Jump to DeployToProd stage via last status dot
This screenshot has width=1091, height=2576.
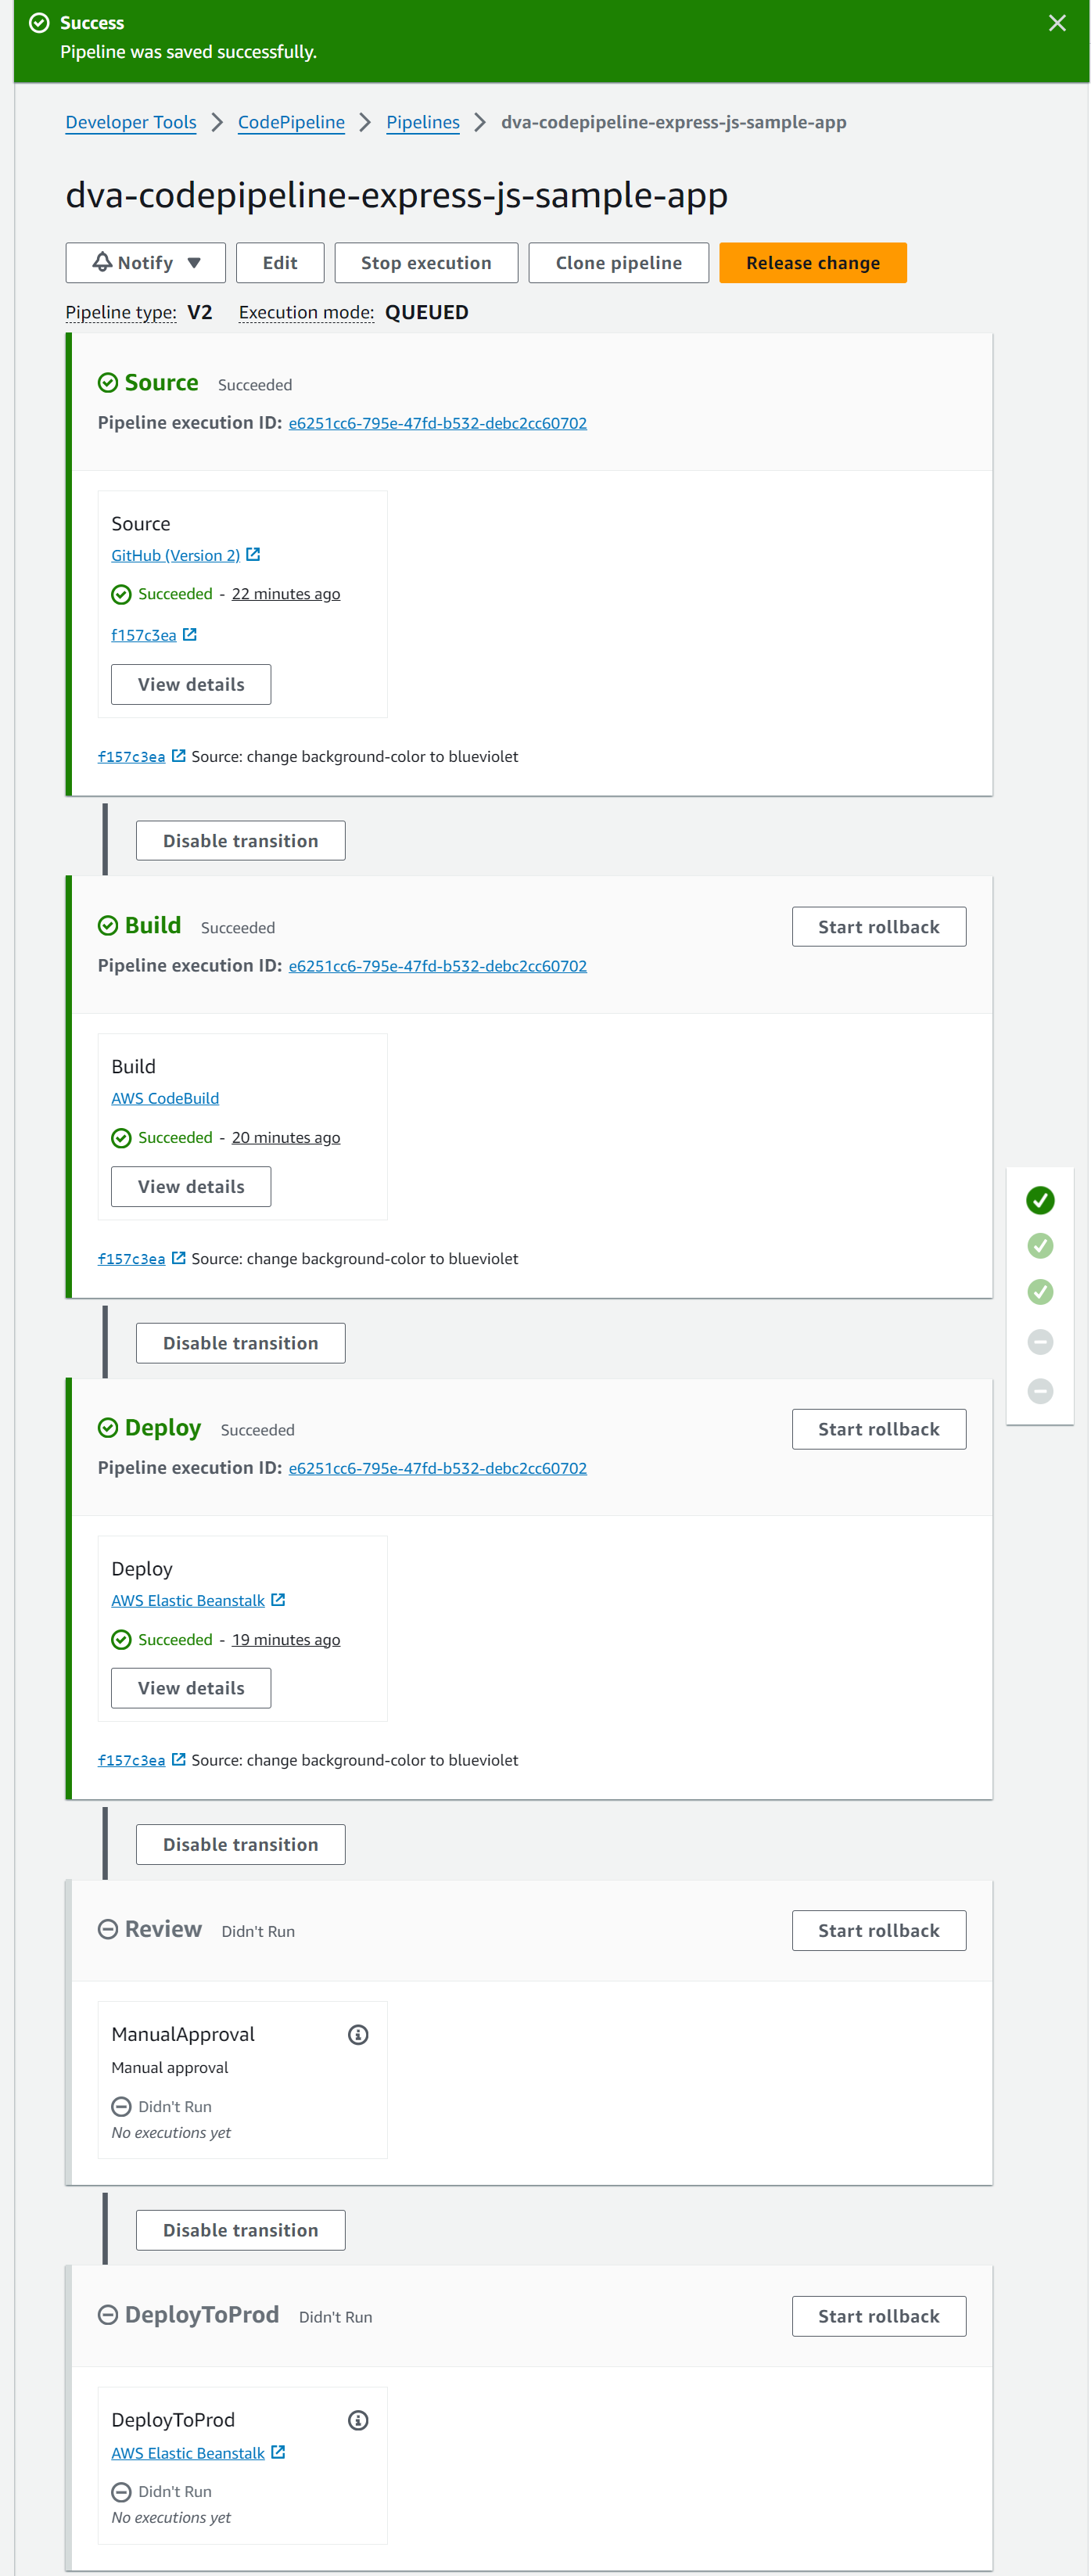[1040, 1390]
